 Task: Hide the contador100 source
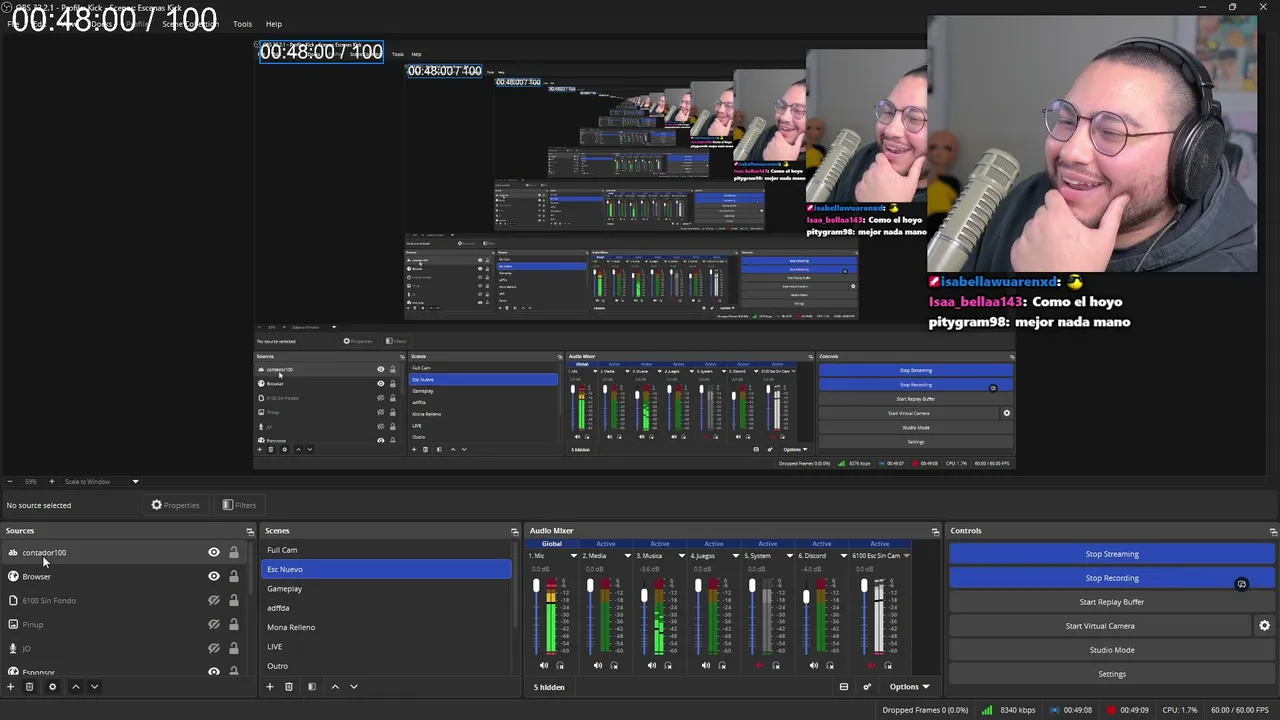pos(213,552)
